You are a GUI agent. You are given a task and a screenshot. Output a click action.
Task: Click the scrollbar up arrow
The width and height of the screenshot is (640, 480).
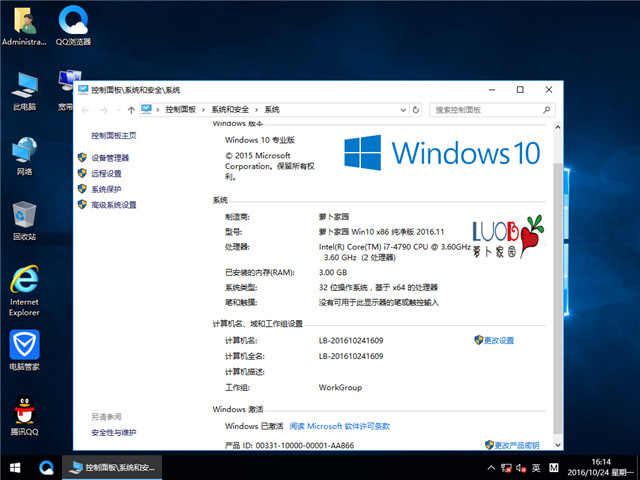[x=558, y=127]
